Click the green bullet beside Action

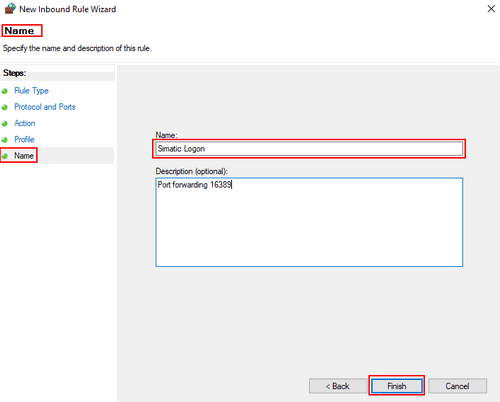coord(5,124)
